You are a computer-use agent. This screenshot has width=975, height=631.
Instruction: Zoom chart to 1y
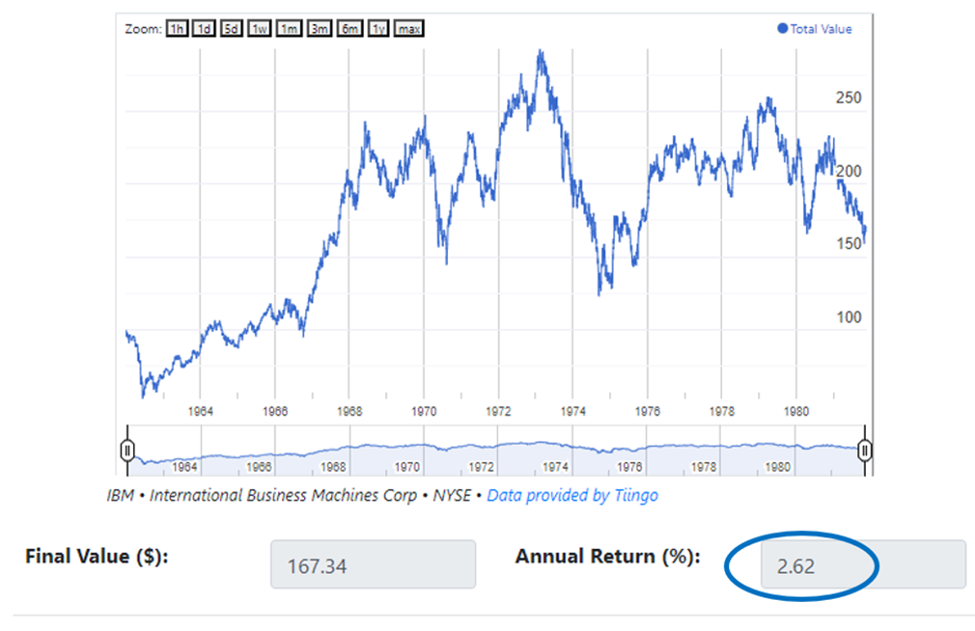378,29
